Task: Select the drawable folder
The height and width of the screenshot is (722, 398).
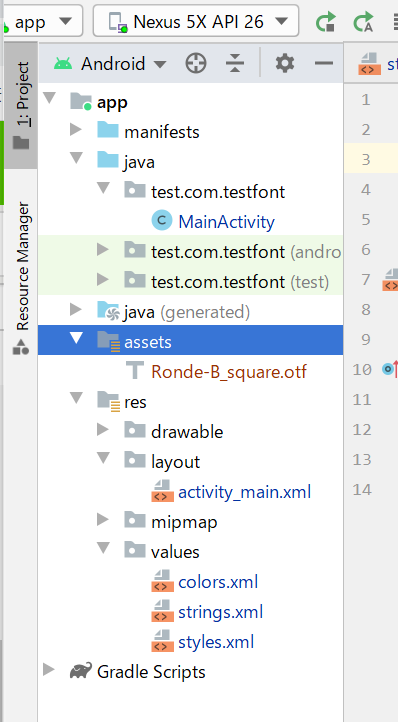Action: coord(187,432)
